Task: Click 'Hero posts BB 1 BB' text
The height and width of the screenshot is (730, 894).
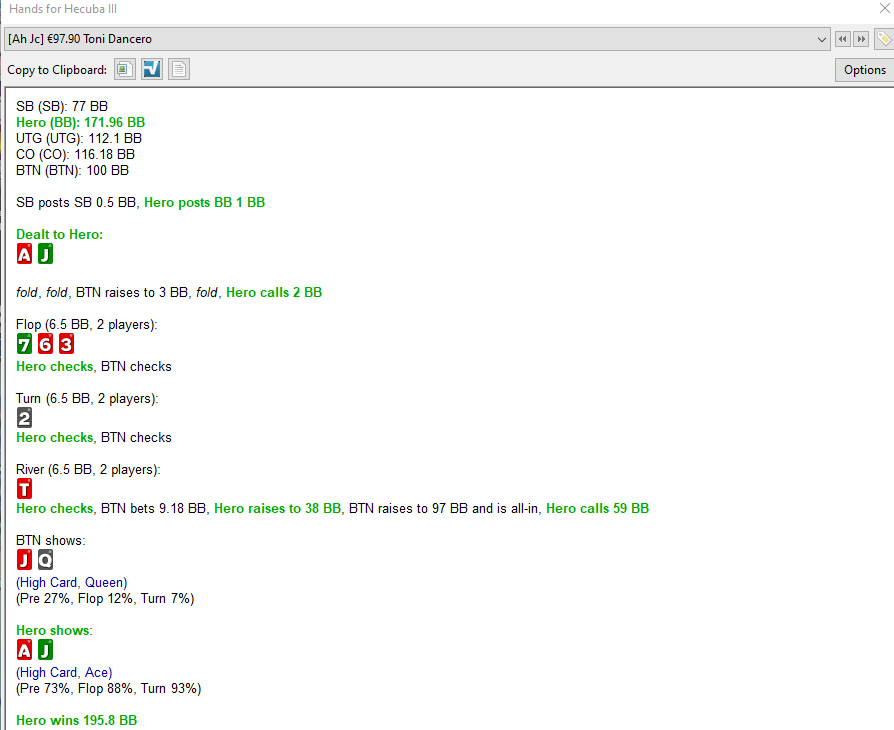Action: coord(204,202)
